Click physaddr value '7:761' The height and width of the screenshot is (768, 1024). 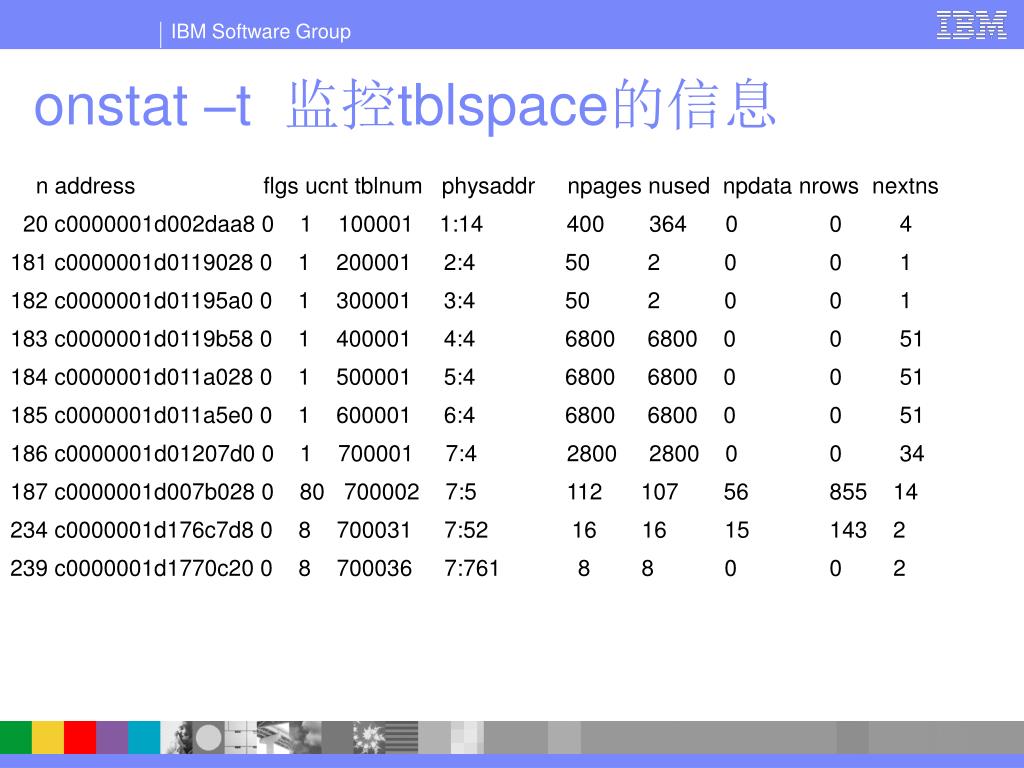click(472, 569)
